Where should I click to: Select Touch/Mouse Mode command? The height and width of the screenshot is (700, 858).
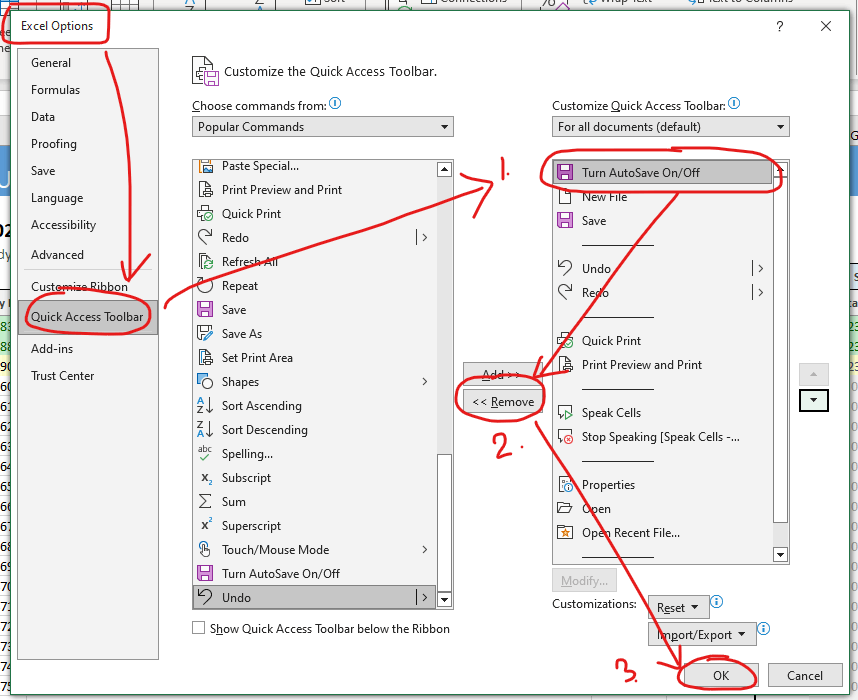coord(315,550)
